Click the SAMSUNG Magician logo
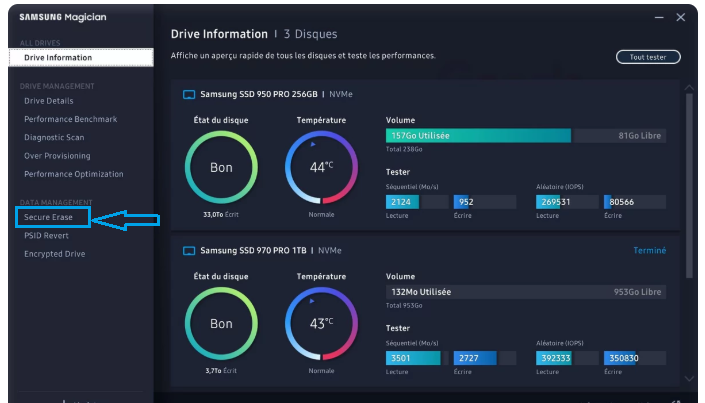705x403 pixels. [x=63, y=17]
